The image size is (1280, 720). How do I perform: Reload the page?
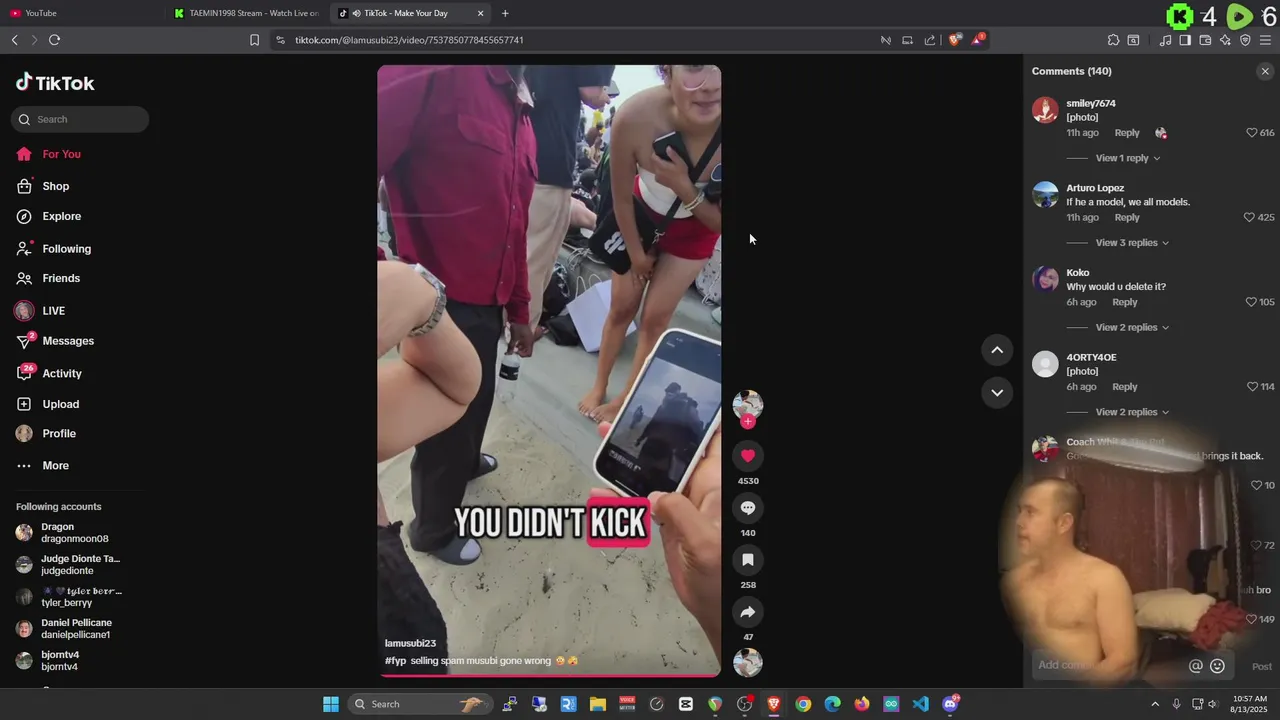tap(54, 40)
